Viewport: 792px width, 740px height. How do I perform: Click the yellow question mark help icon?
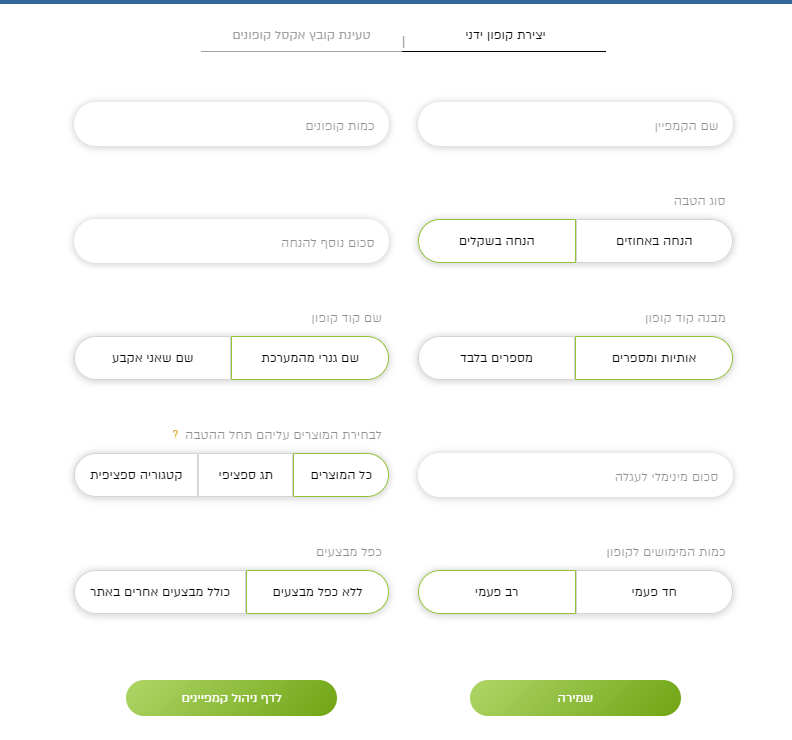click(175, 434)
